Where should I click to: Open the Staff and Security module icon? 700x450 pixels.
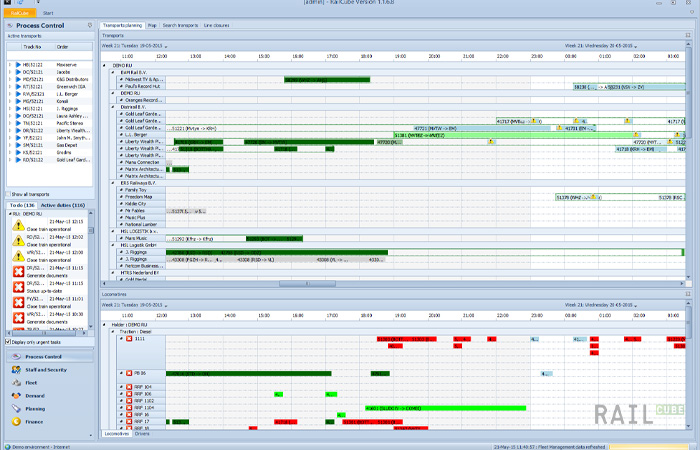pyautogui.click(x=17, y=370)
